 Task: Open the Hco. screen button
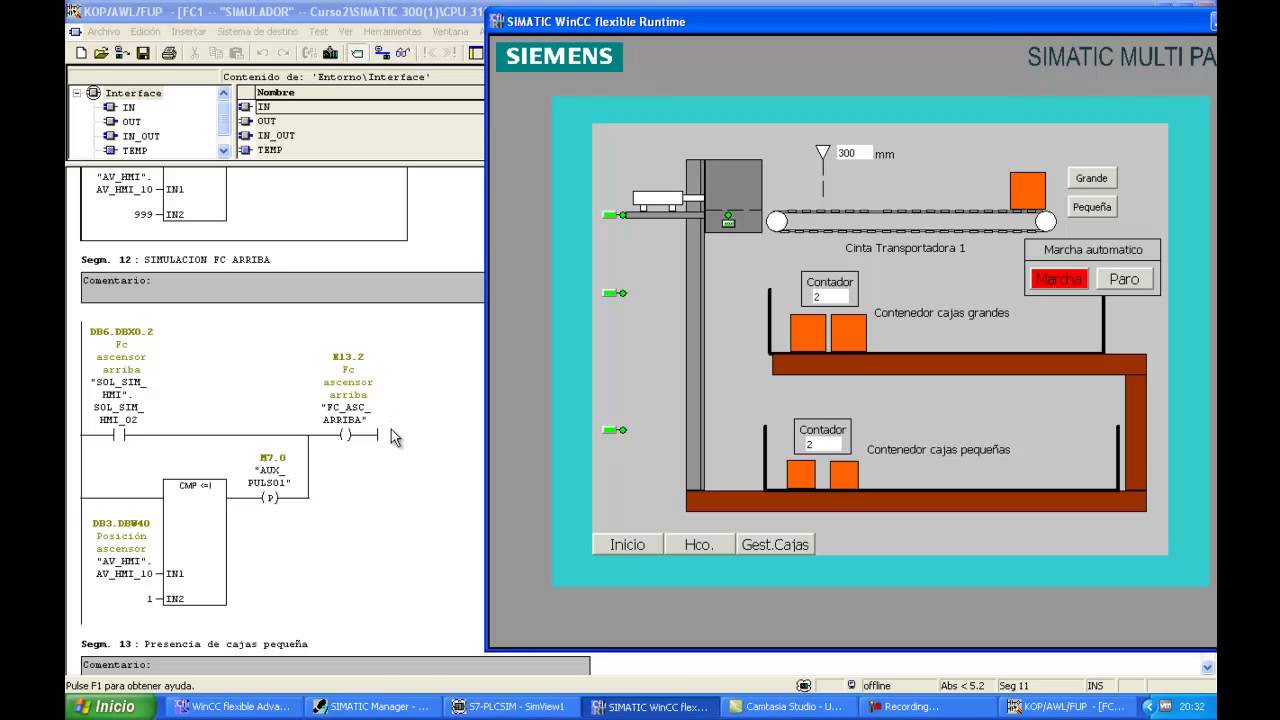pyautogui.click(x=699, y=544)
